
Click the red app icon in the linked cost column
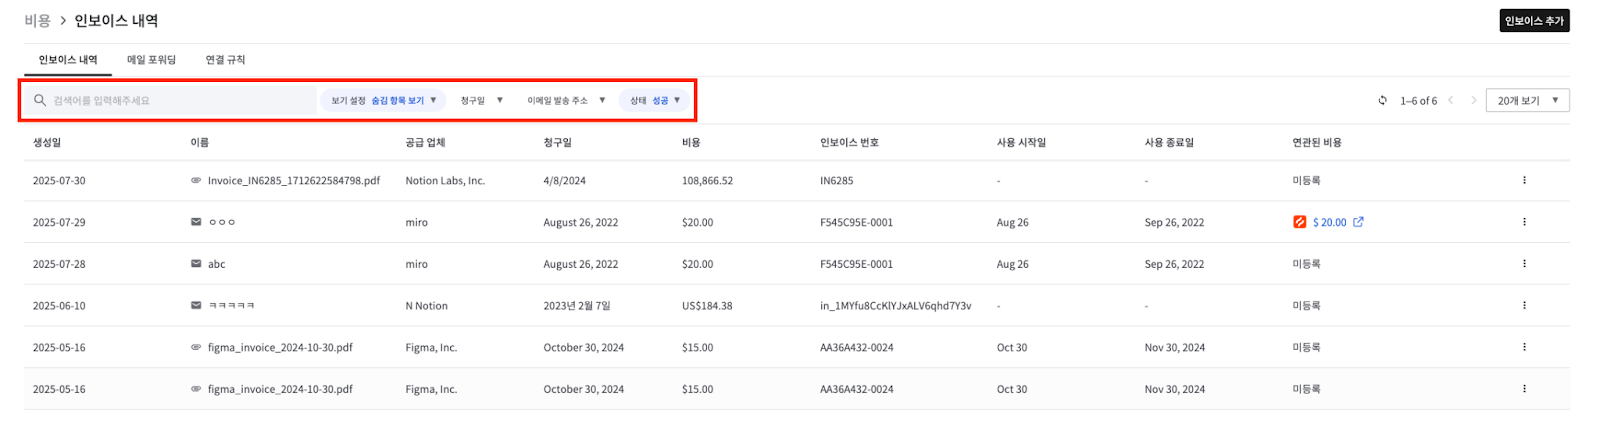click(x=1299, y=222)
